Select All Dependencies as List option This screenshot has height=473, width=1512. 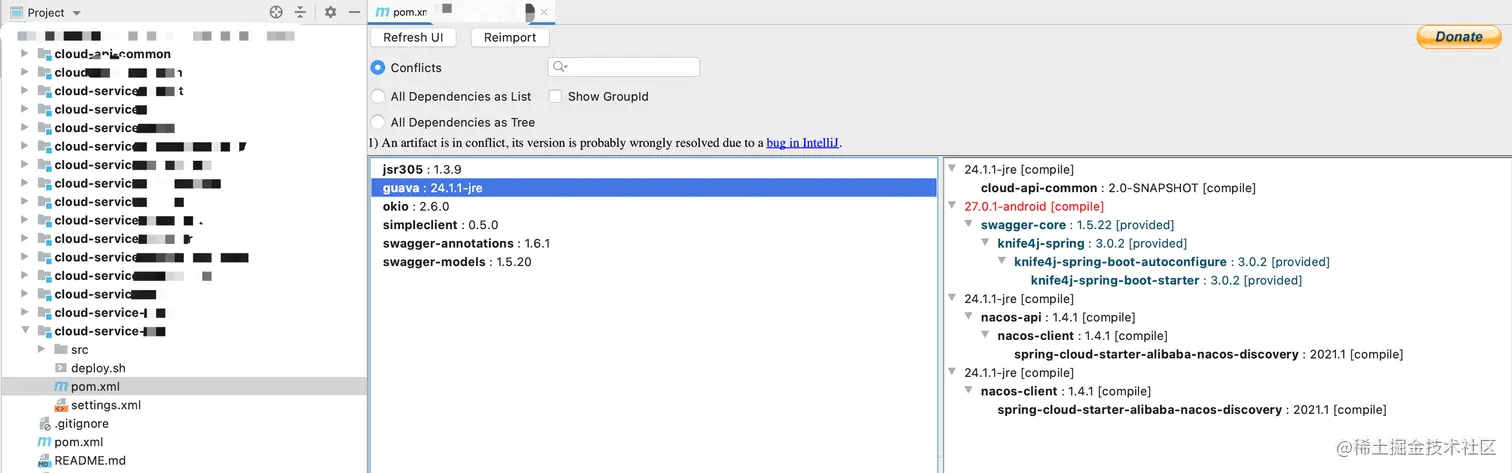(377, 96)
